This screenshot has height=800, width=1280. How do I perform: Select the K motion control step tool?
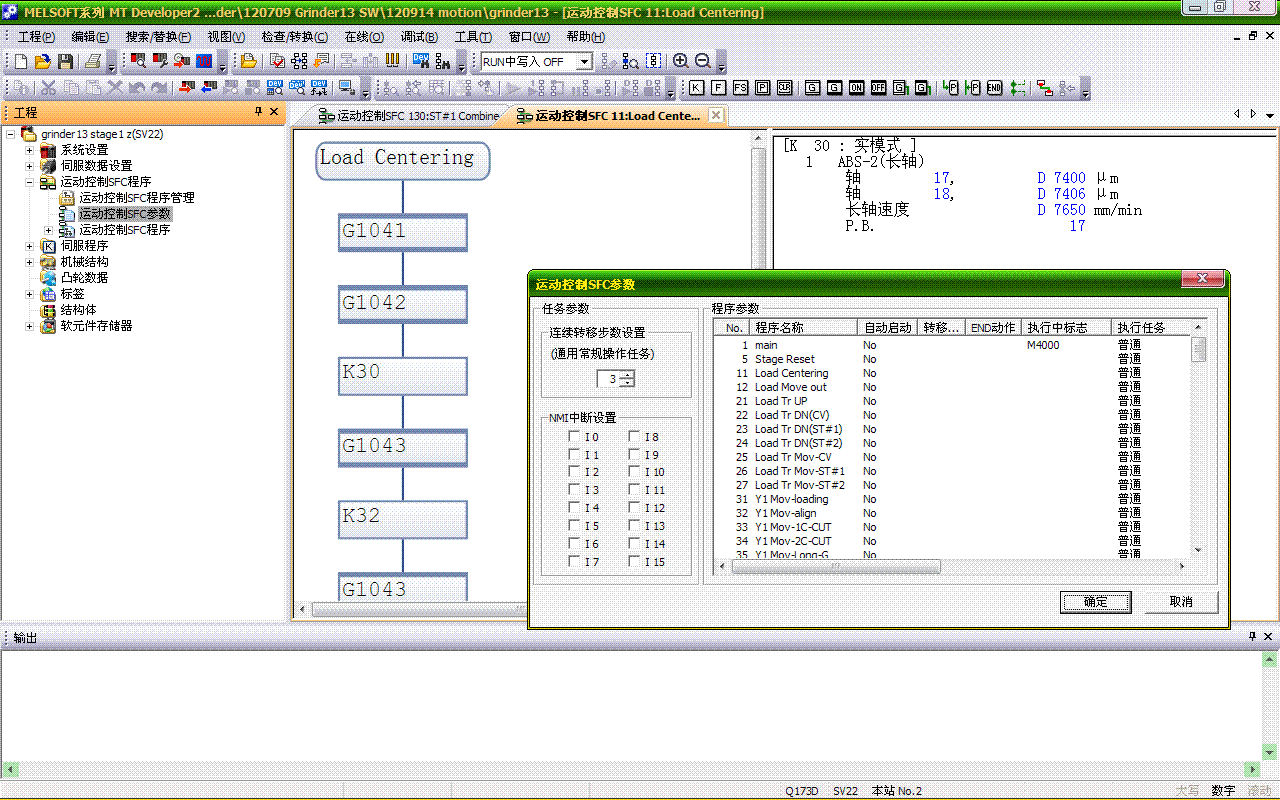(x=696, y=88)
